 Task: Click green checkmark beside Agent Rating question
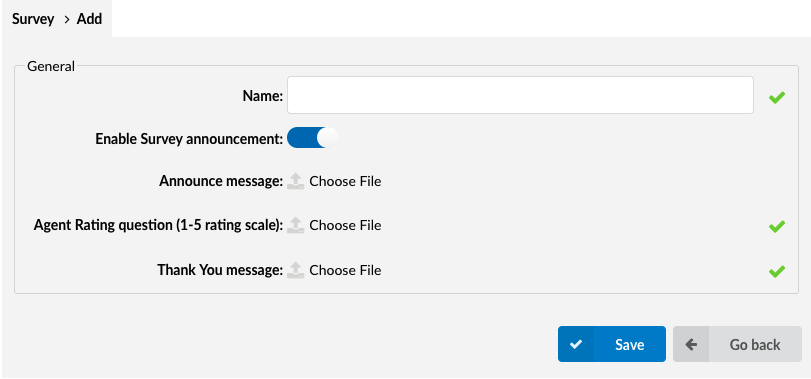[x=777, y=226]
